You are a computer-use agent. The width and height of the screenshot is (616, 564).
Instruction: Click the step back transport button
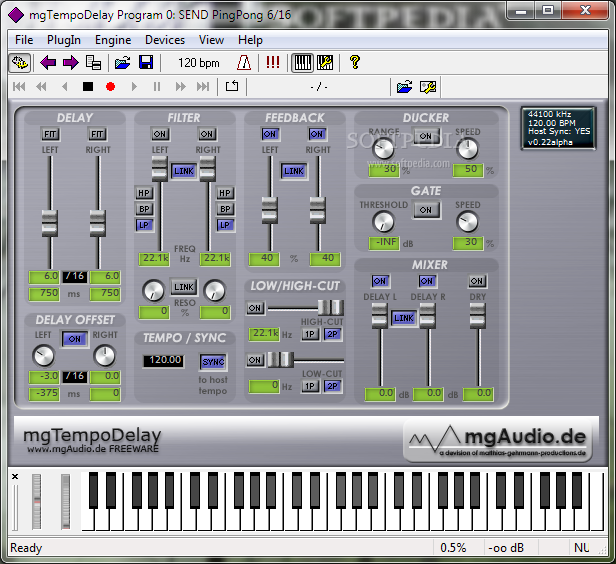65,87
